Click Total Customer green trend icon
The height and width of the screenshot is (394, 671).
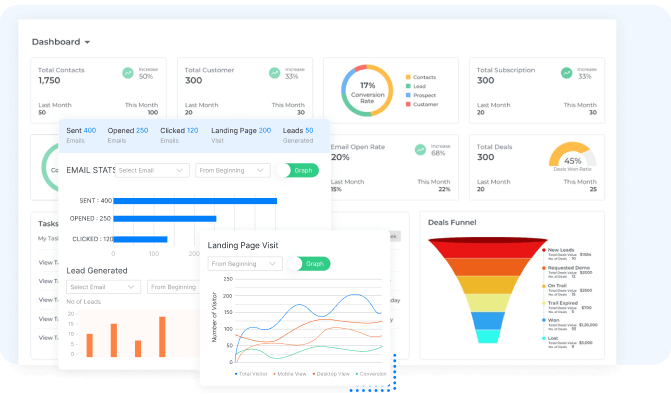pos(274,73)
